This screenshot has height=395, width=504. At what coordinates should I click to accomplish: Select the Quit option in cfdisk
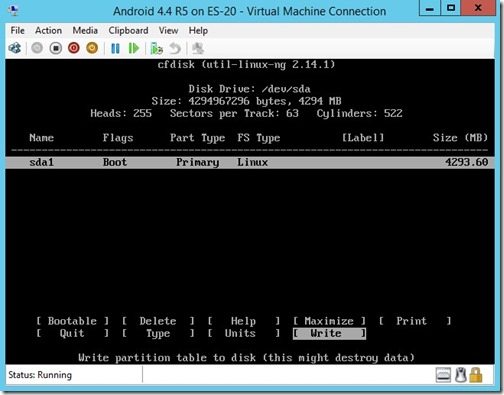72,333
